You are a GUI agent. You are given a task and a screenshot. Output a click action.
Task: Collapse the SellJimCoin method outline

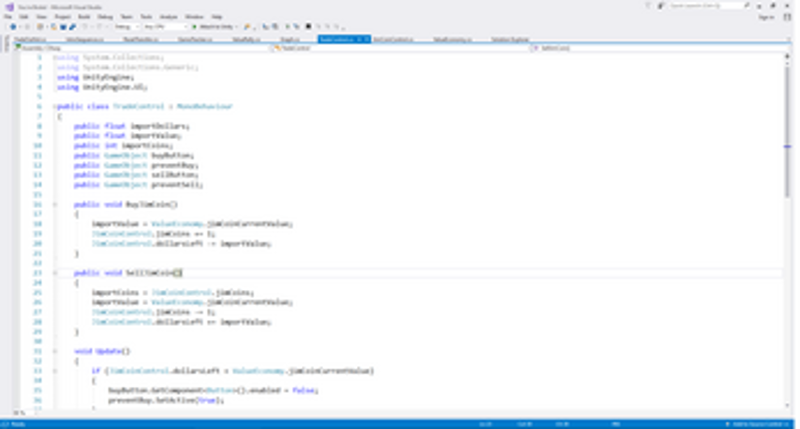pyautogui.click(x=55, y=273)
